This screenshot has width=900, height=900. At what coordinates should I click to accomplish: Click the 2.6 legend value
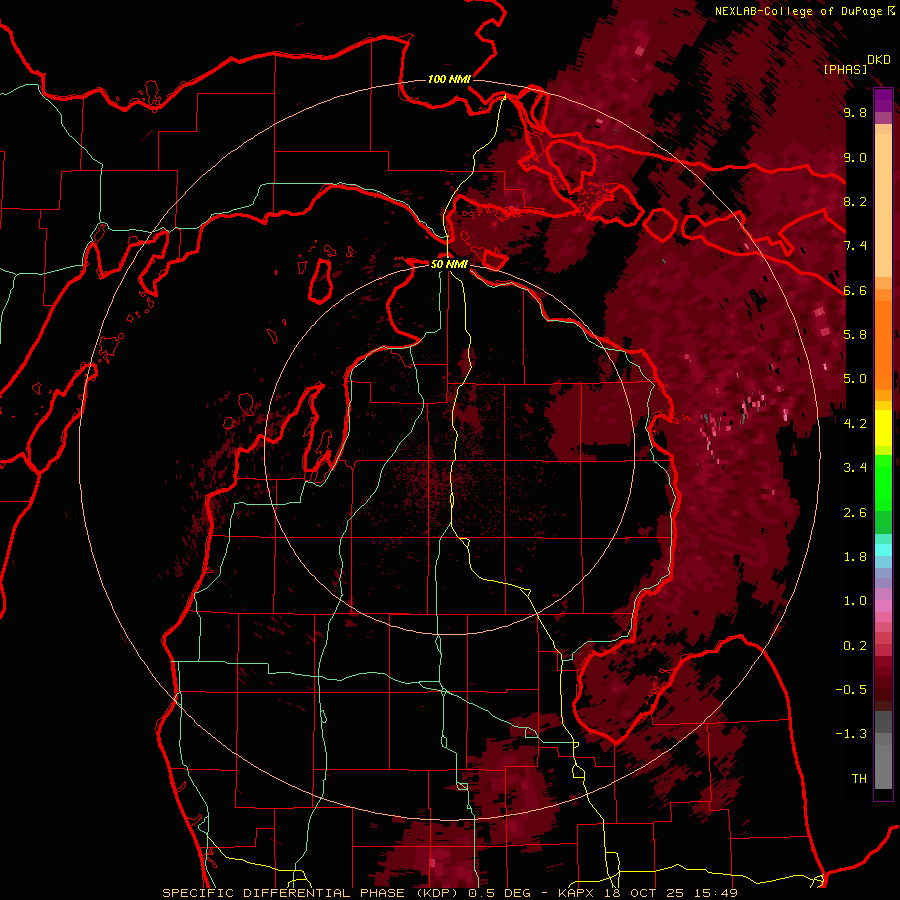pyautogui.click(x=855, y=513)
